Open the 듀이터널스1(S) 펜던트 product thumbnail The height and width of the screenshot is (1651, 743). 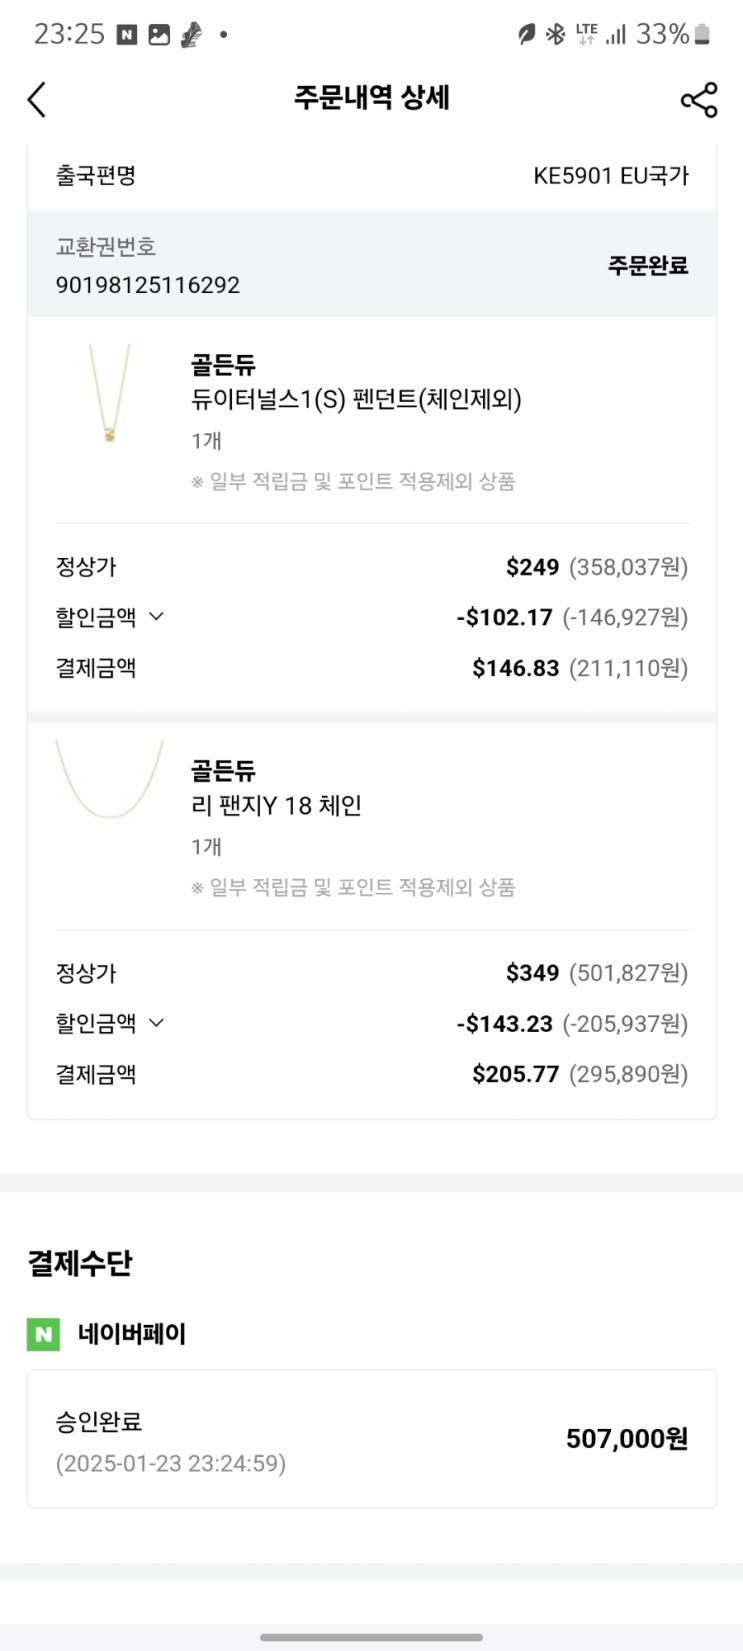(109, 394)
